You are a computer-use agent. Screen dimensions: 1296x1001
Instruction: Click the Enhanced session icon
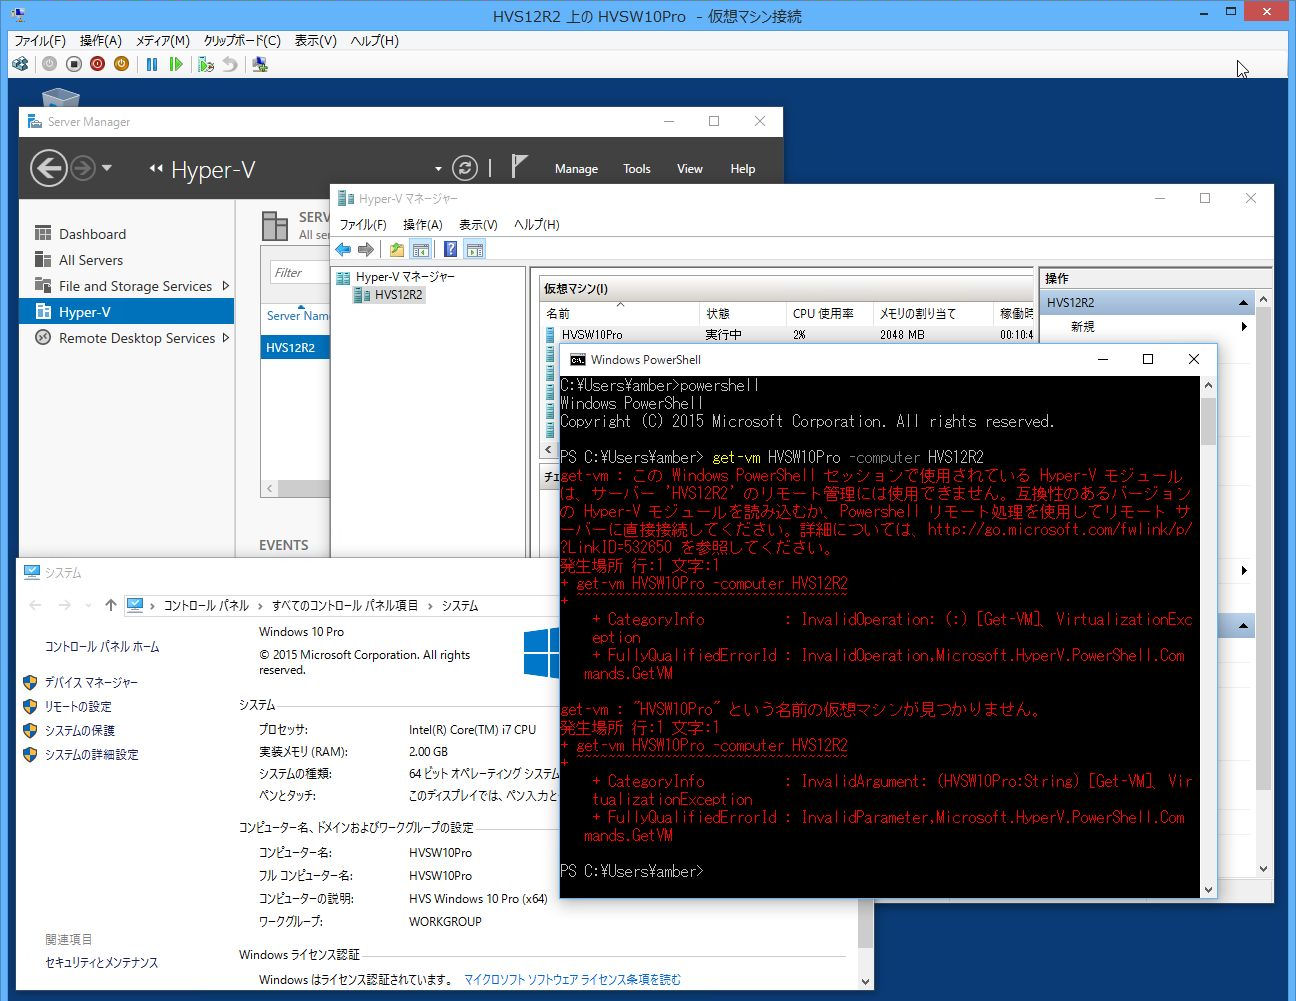[x=260, y=64]
